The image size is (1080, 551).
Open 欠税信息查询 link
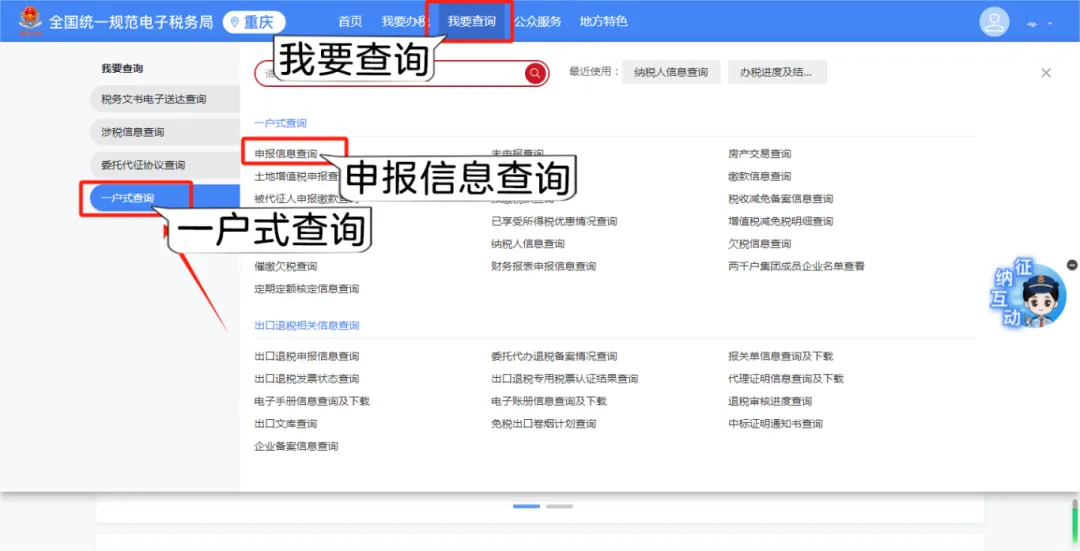coord(760,244)
